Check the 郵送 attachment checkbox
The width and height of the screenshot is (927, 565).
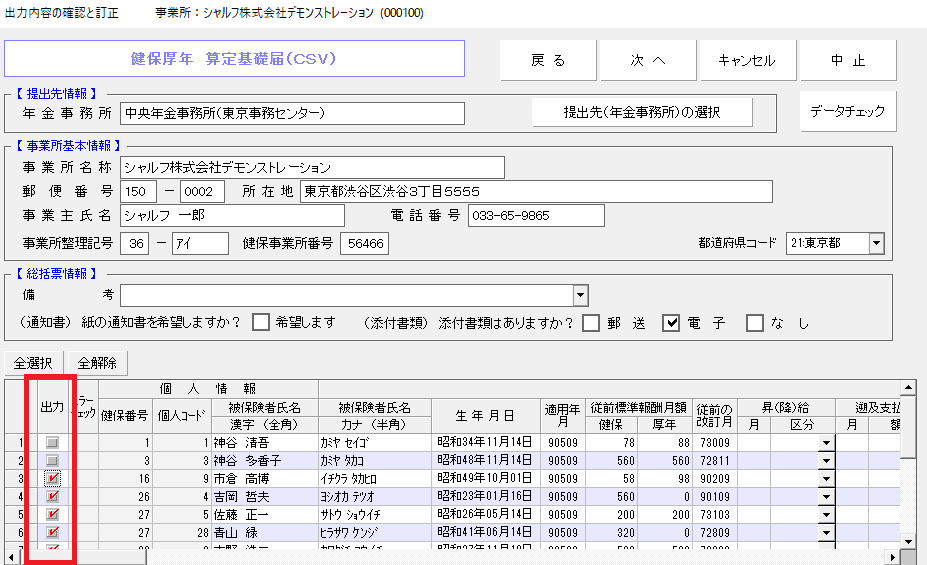[x=592, y=322]
